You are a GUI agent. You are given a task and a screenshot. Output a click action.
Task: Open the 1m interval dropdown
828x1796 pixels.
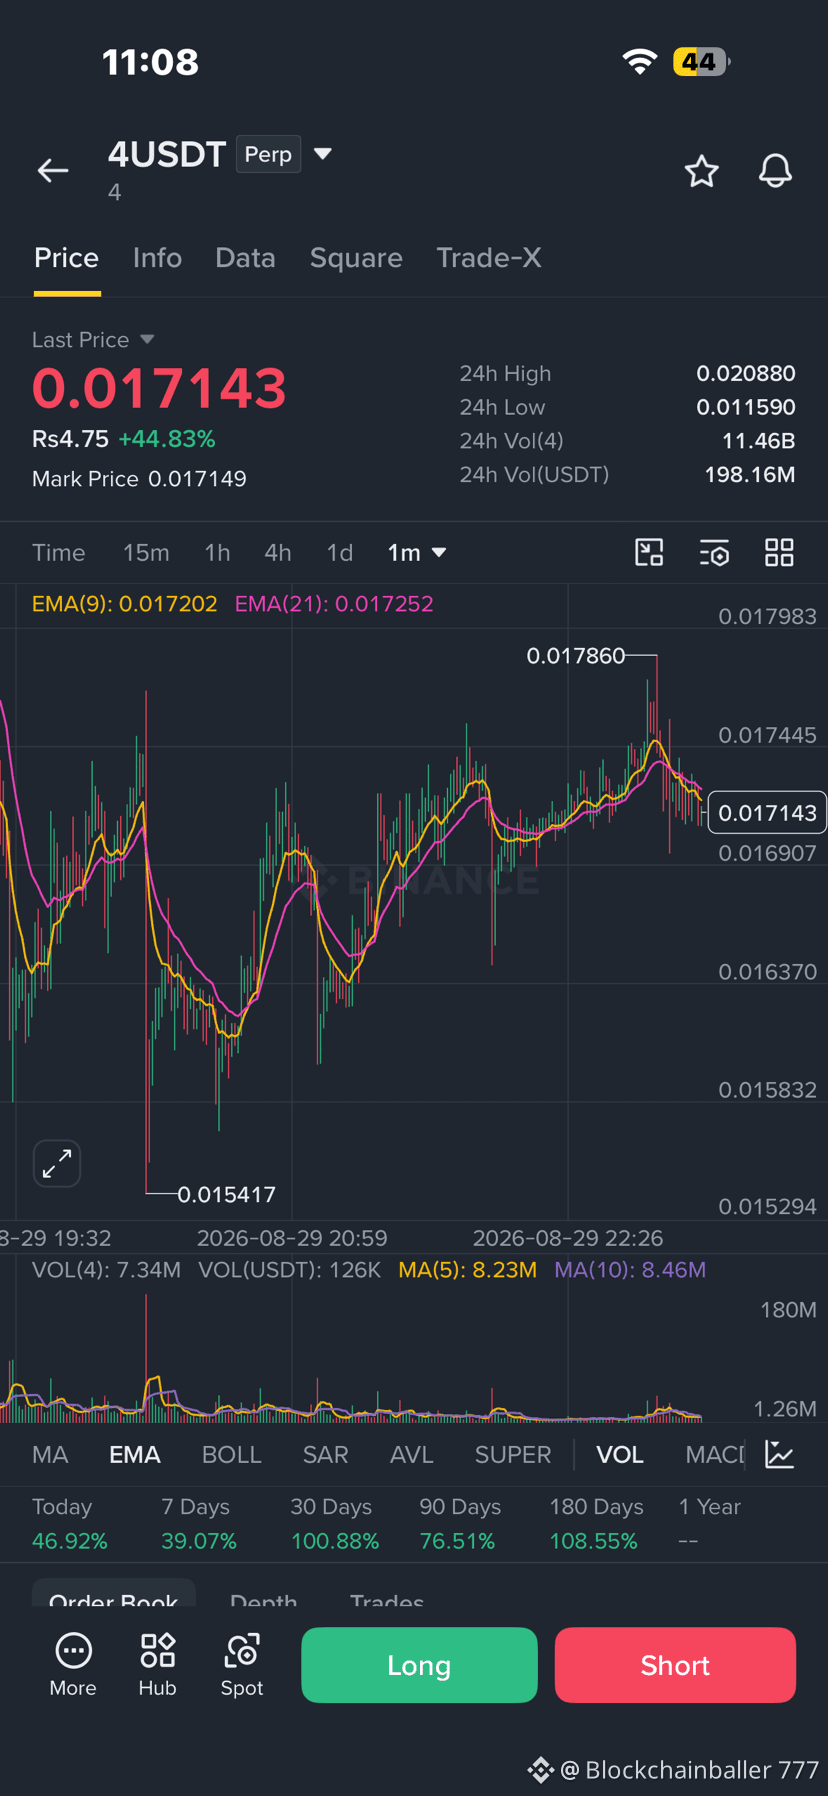[417, 552]
